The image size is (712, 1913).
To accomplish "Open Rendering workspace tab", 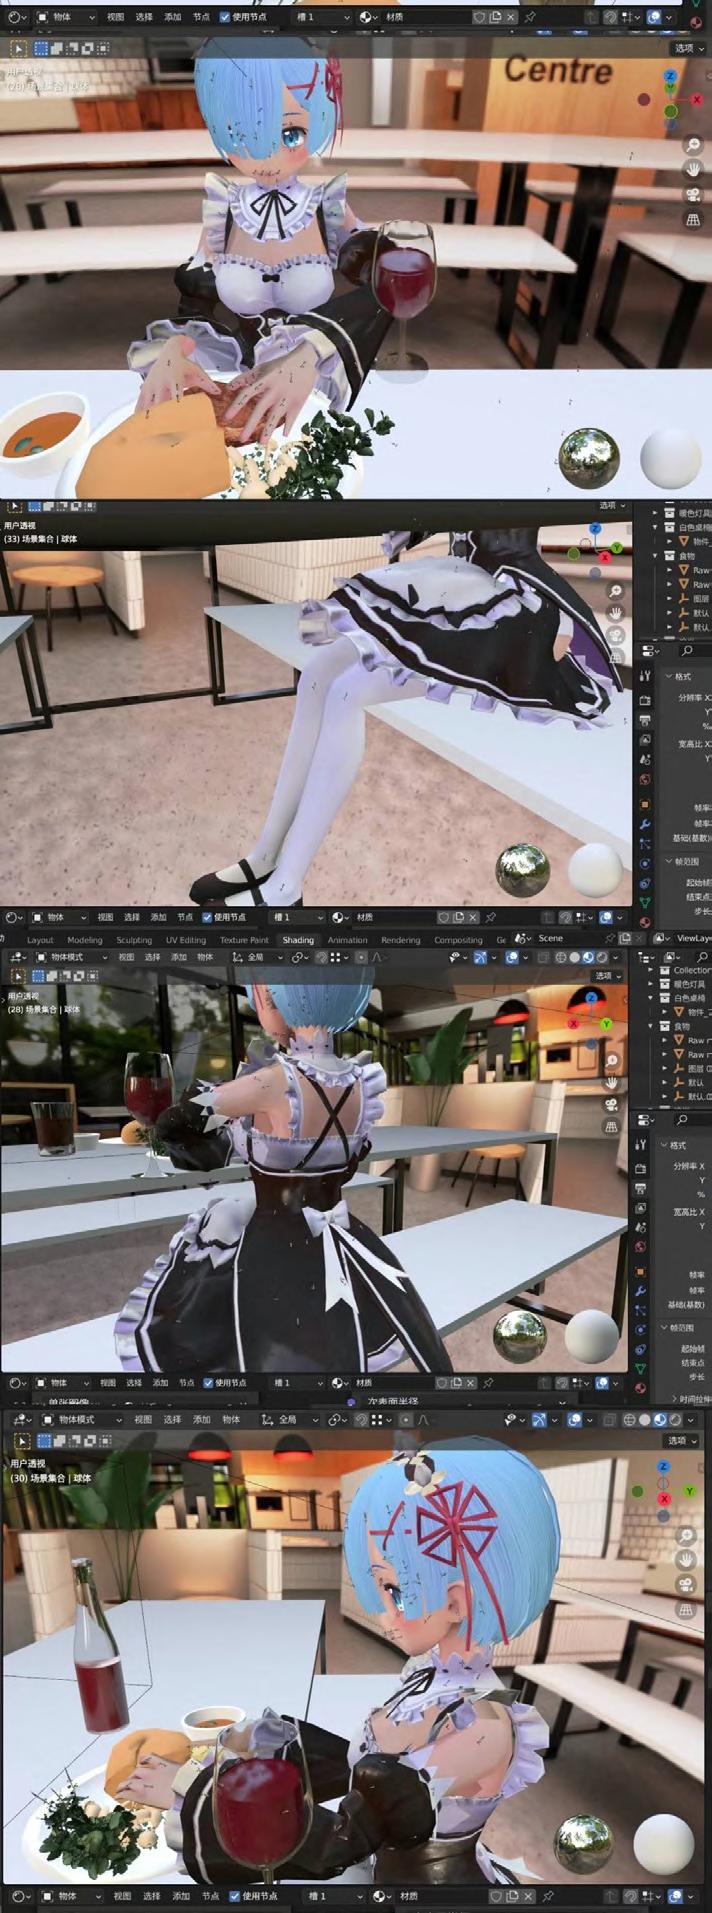I will (x=400, y=940).
